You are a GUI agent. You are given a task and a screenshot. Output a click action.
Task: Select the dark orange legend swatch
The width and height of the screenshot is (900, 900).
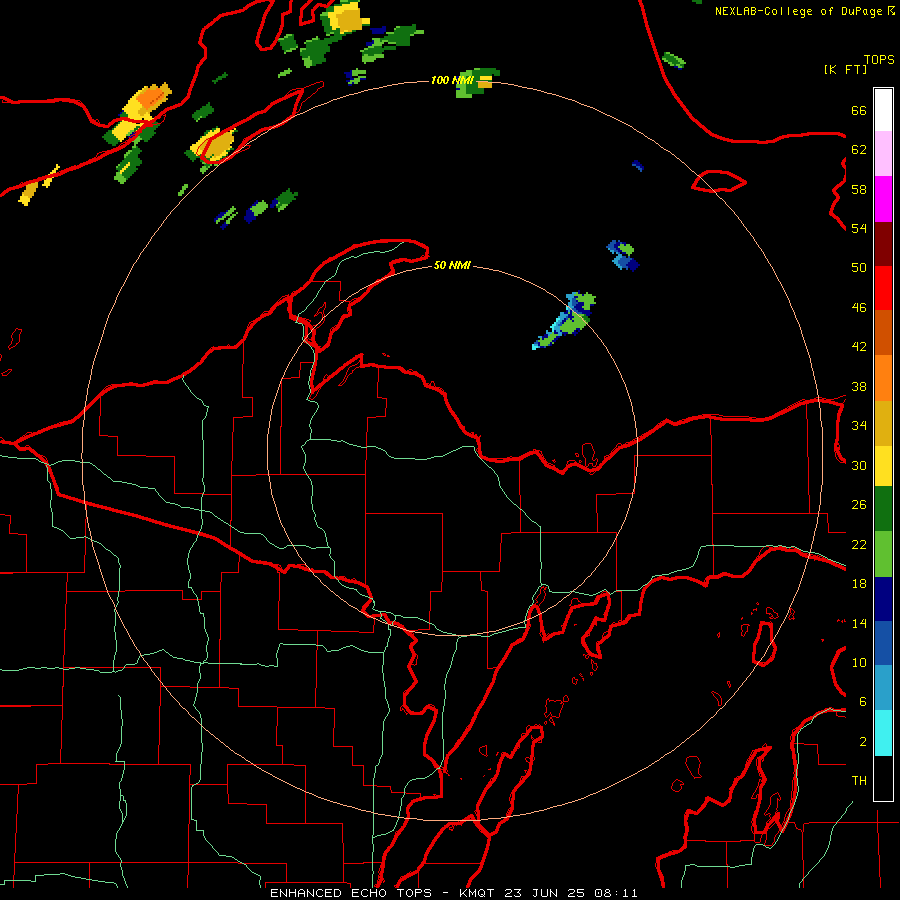pos(883,332)
